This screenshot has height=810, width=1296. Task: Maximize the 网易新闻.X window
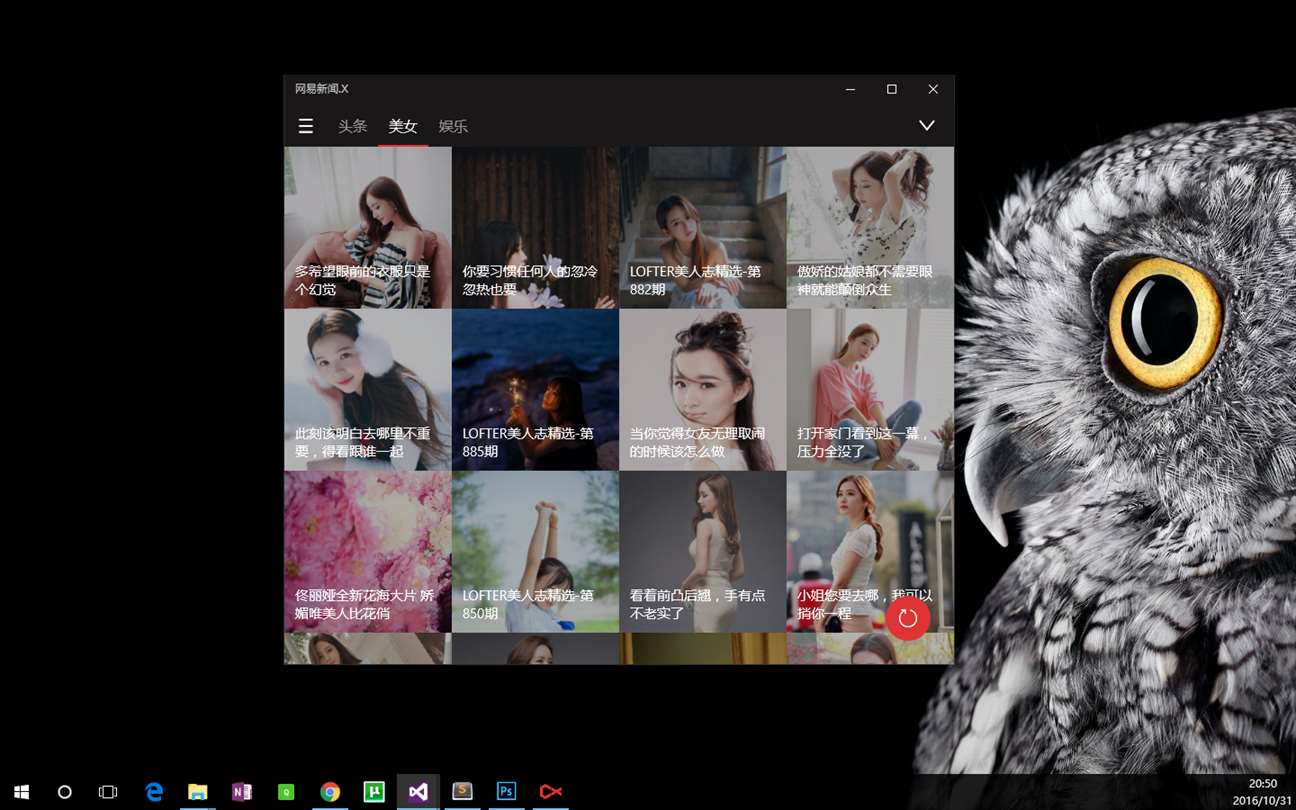(x=892, y=89)
